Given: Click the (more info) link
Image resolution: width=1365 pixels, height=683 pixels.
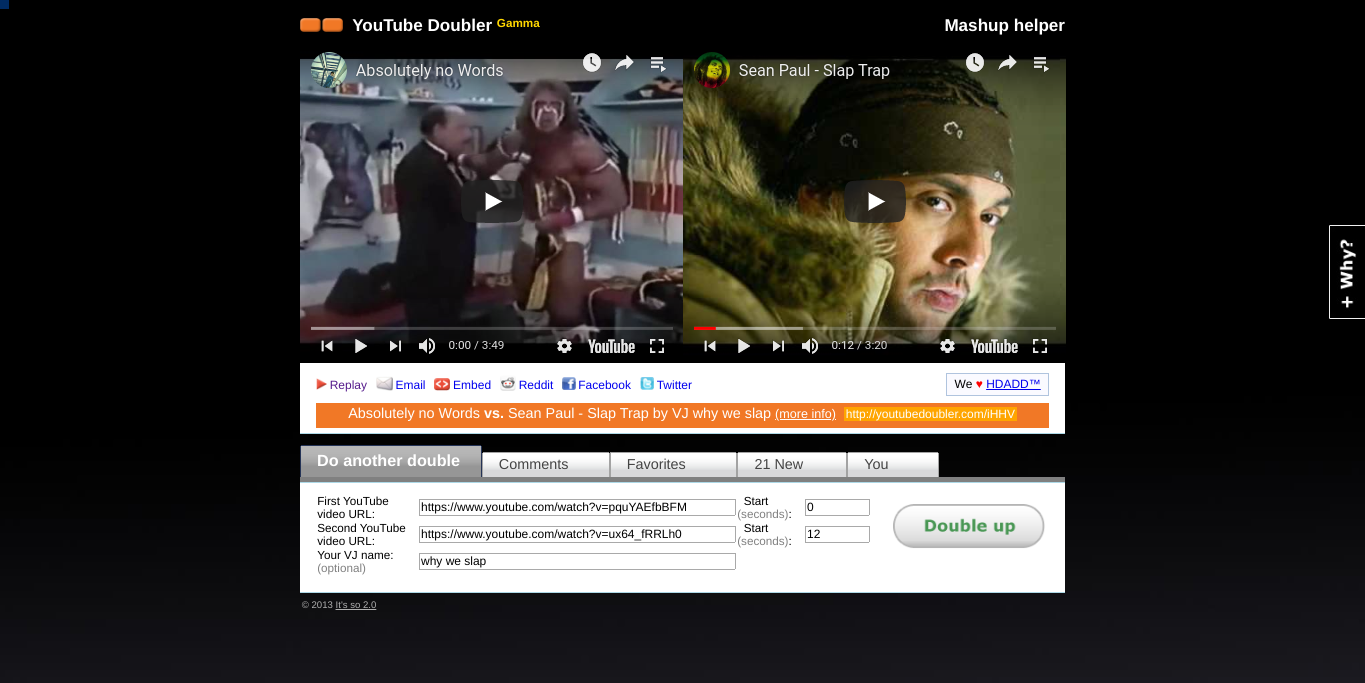Looking at the screenshot, I should [805, 414].
